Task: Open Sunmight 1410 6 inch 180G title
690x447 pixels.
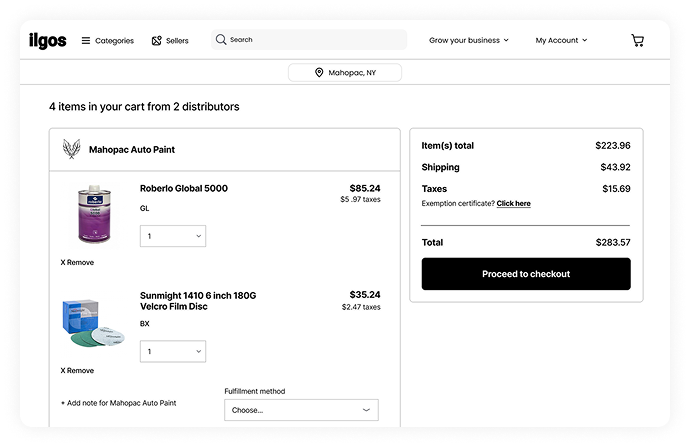Action: coord(198,301)
